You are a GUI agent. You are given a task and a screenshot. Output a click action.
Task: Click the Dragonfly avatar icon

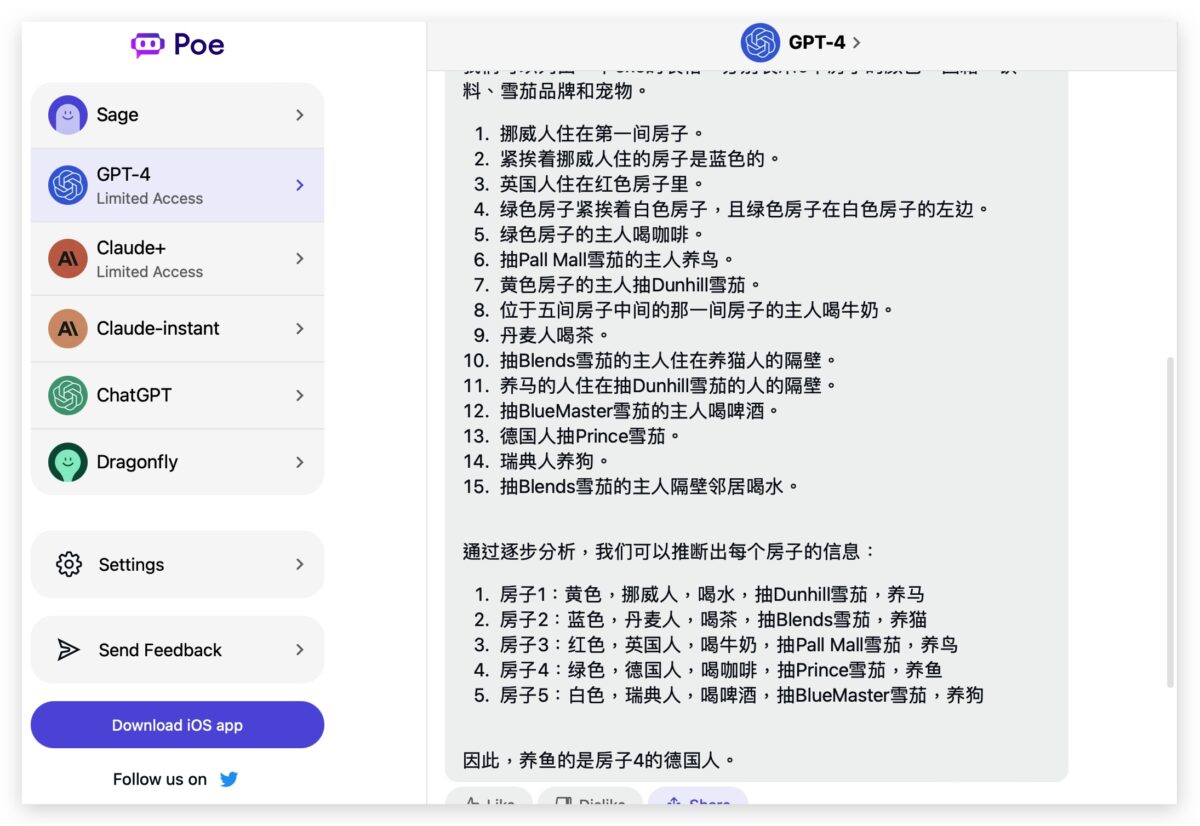pos(68,462)
